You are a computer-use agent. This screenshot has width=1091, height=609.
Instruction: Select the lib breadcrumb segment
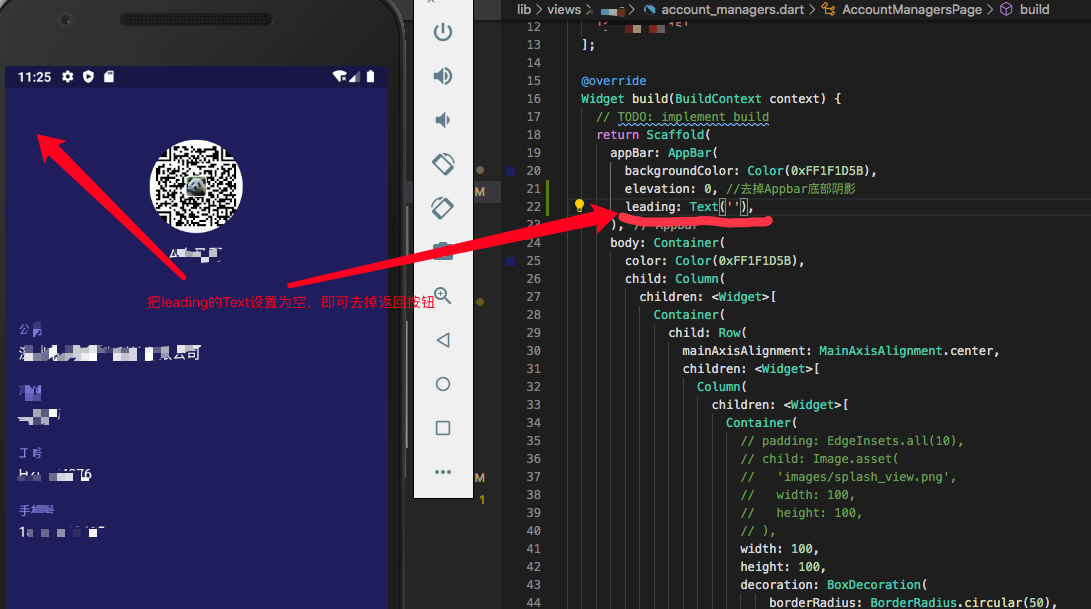pos(524,9)
